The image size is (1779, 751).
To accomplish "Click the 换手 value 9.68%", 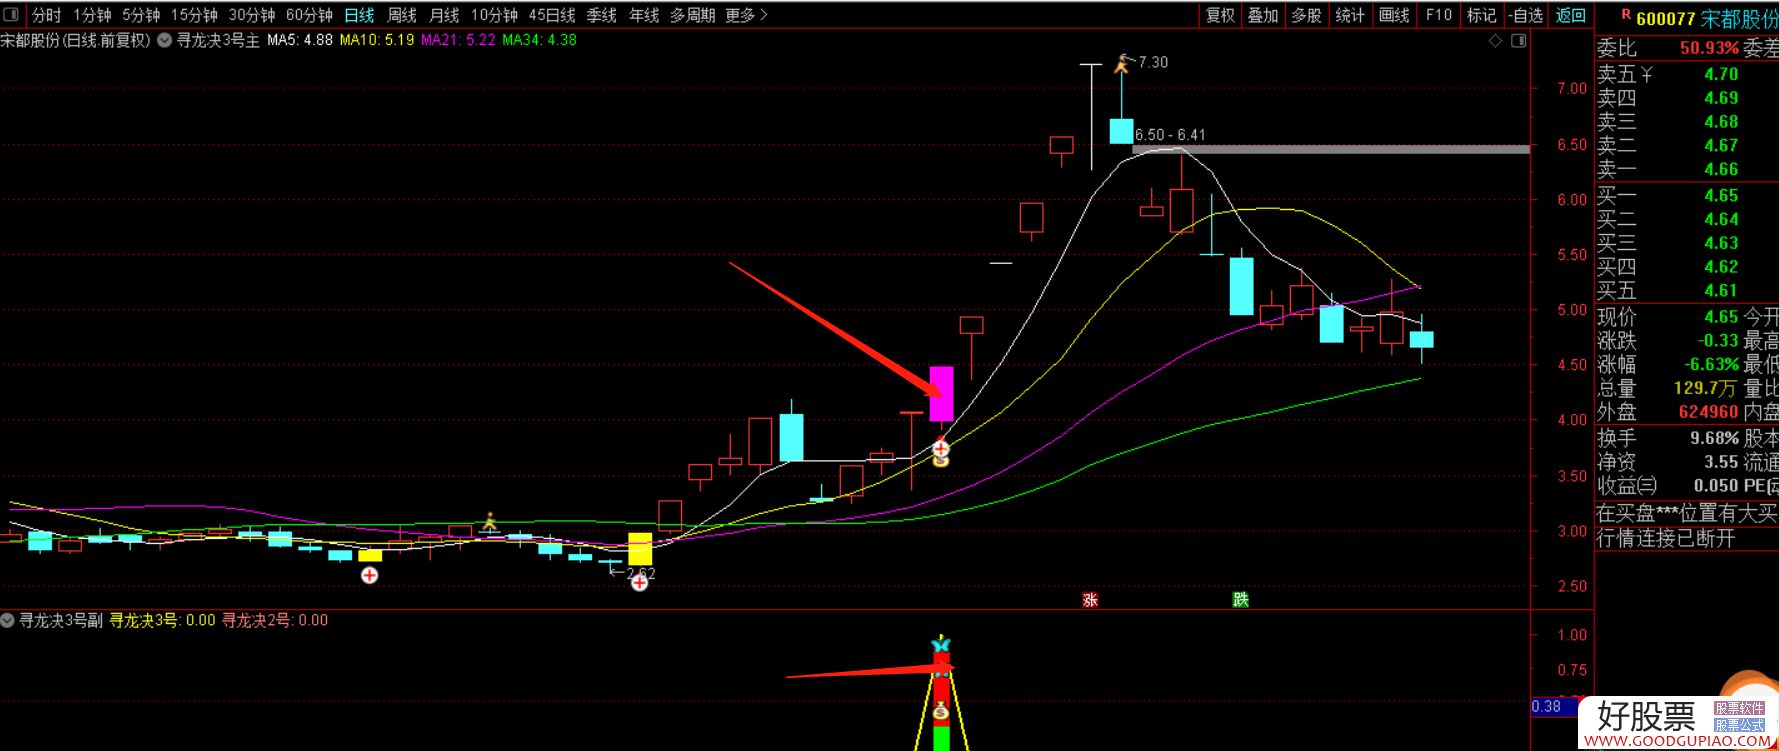I will click(x=1714, y=438).
